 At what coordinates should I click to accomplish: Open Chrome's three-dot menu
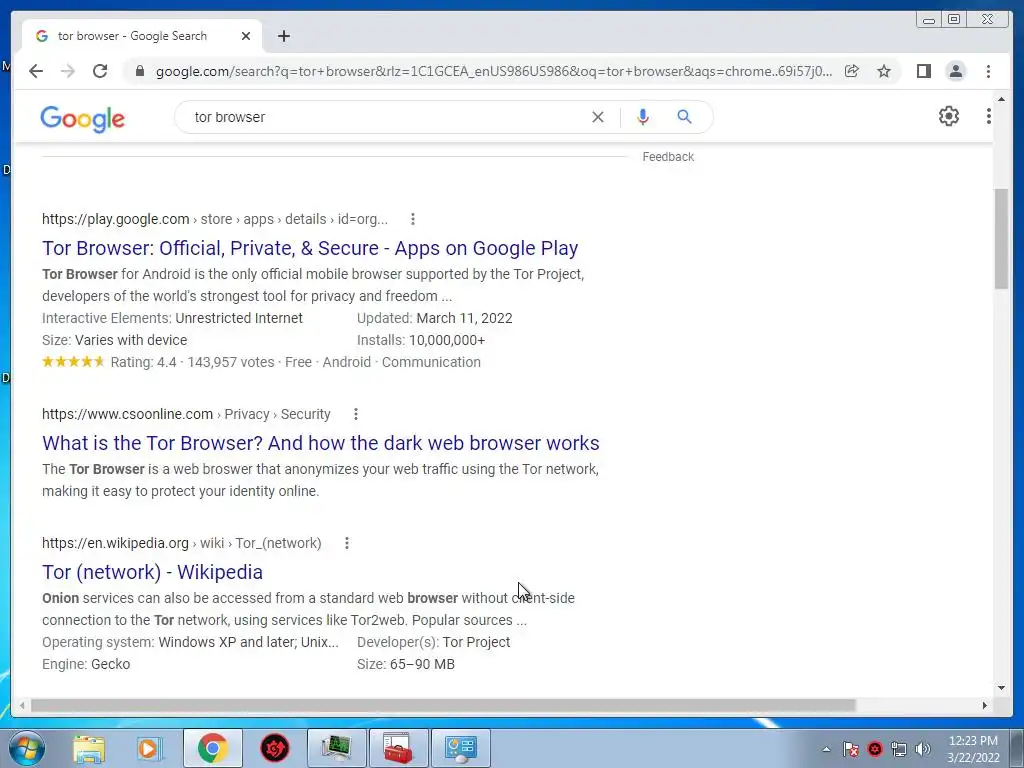click(x=988, y=71)
